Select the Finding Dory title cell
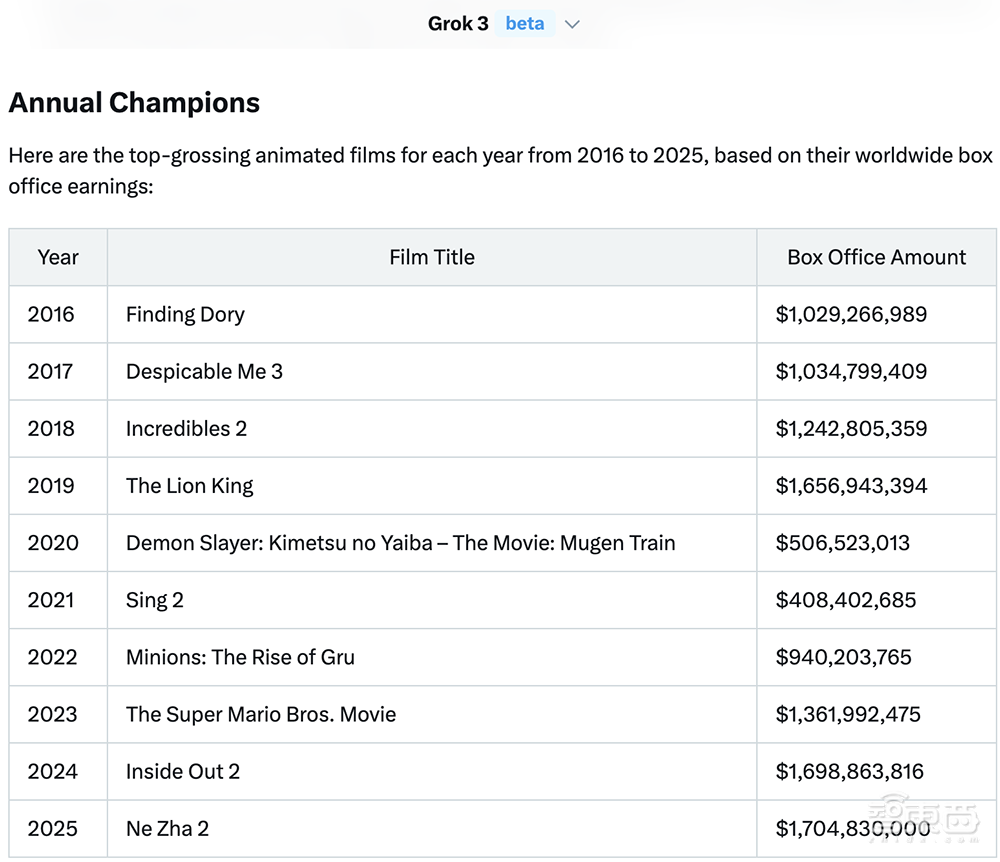 (x=185, y=314)
